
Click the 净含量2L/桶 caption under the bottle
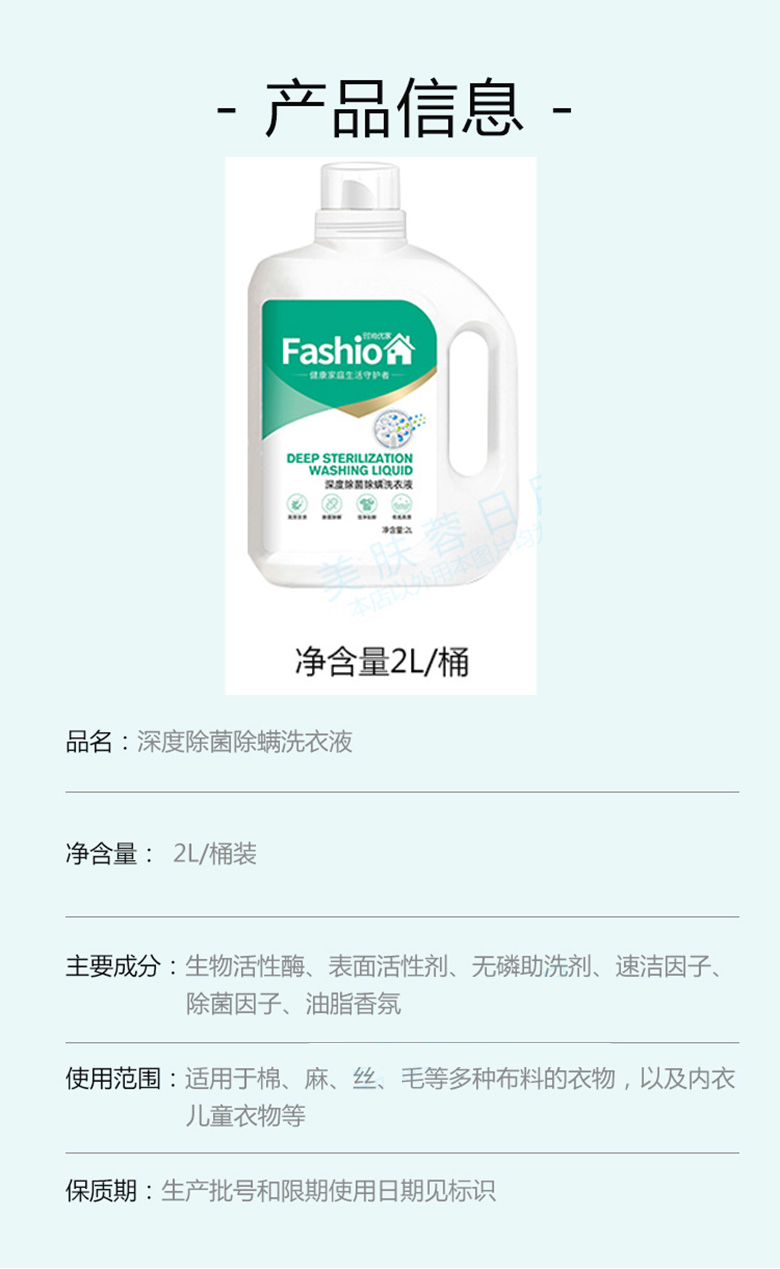tap(381, 661)
